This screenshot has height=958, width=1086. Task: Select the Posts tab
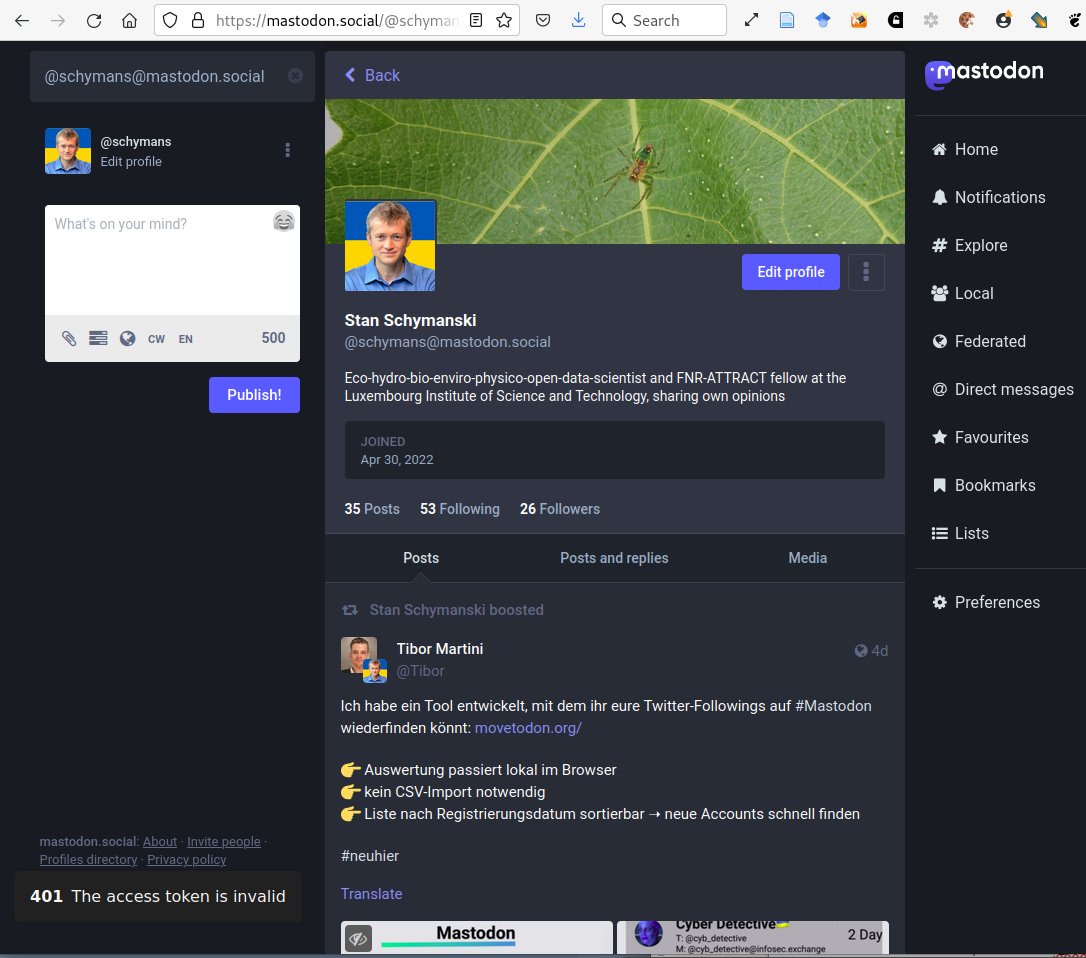421,558
